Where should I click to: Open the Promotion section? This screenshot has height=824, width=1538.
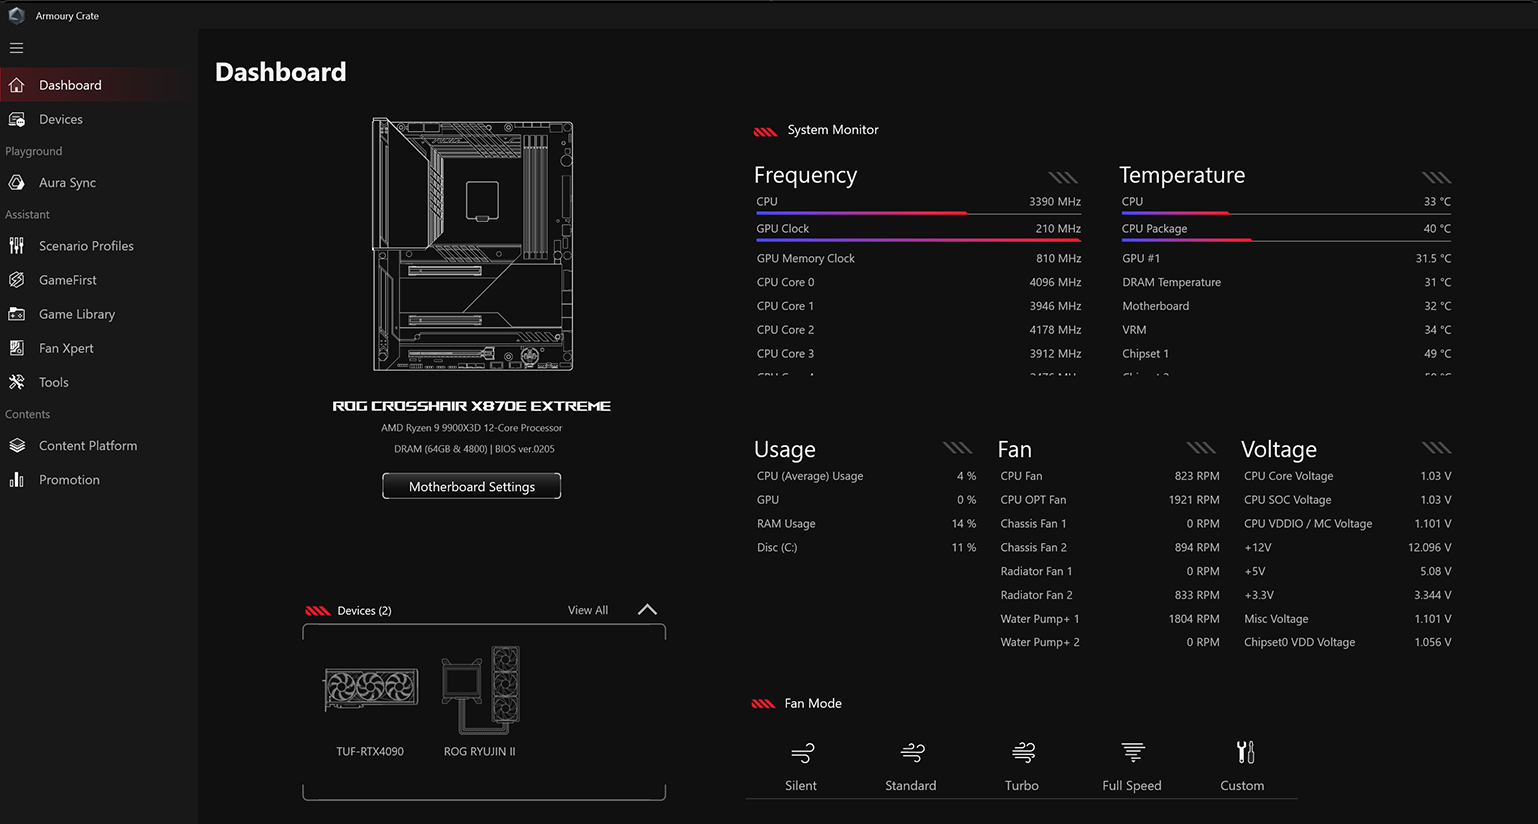tap(69, 479)
